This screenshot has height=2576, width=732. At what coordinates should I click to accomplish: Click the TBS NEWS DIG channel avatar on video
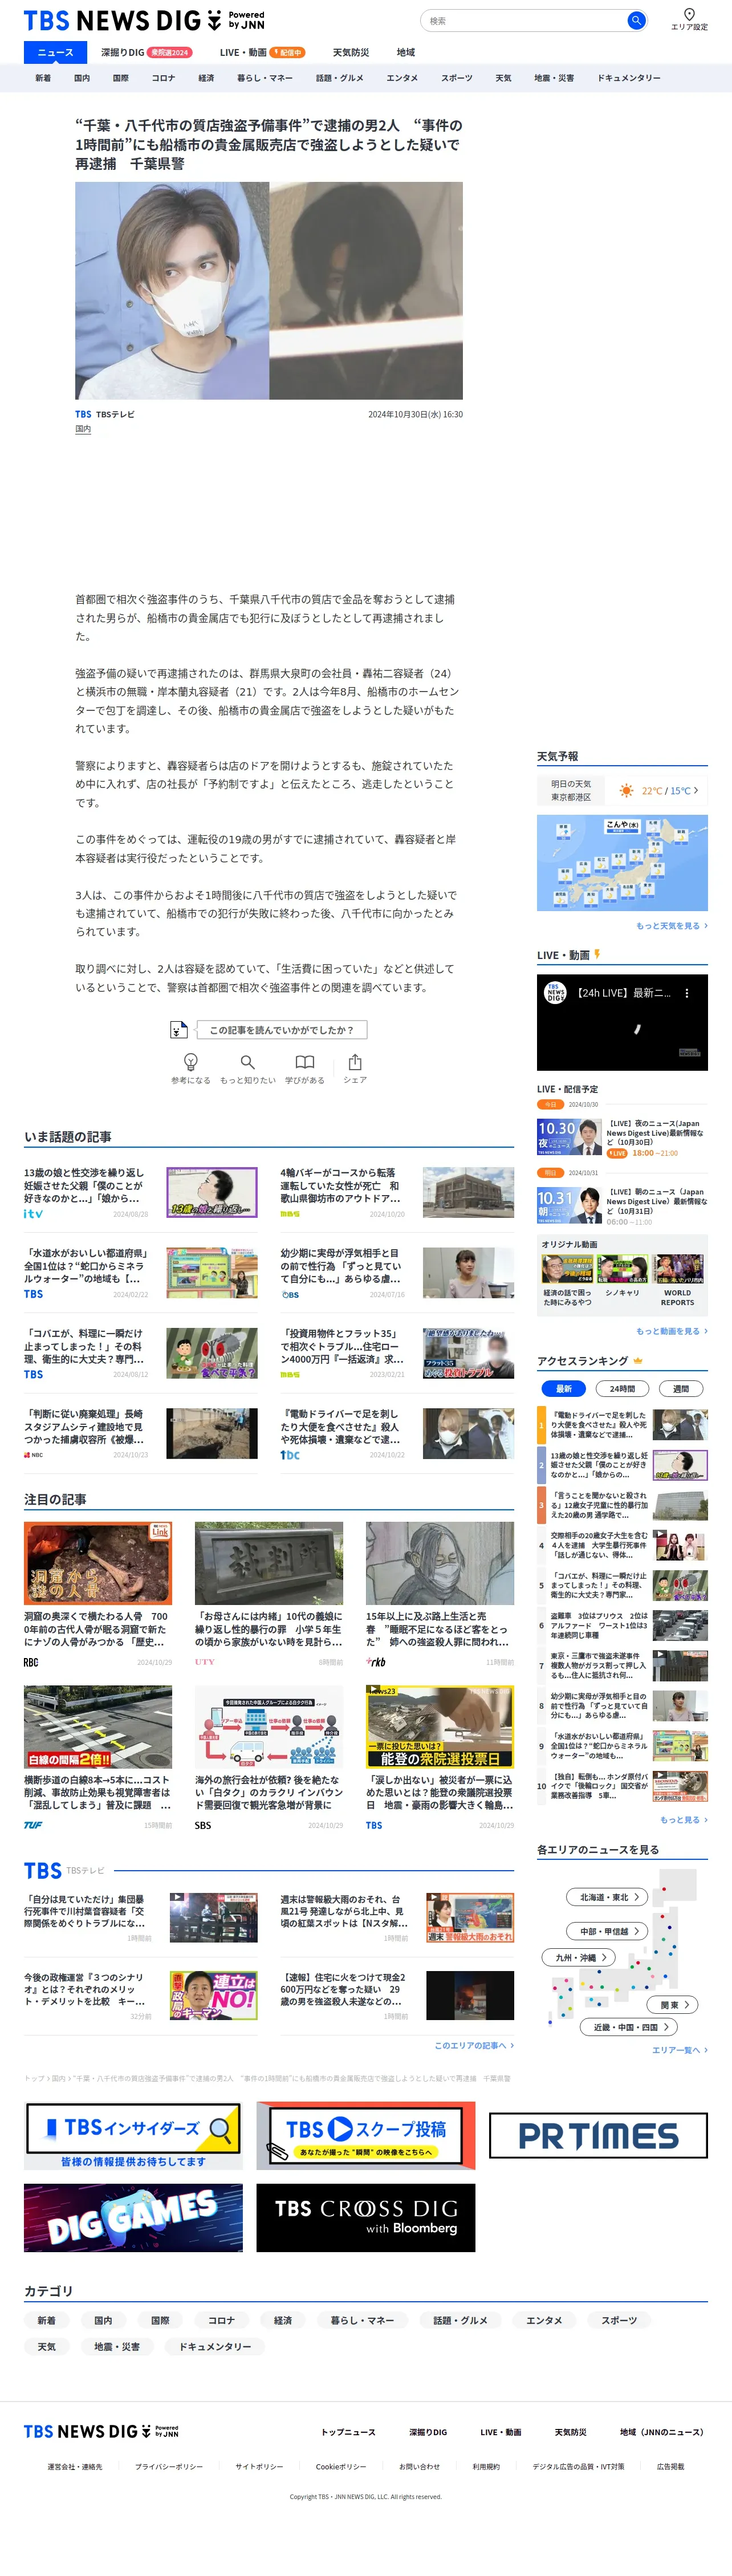(555, 992)
